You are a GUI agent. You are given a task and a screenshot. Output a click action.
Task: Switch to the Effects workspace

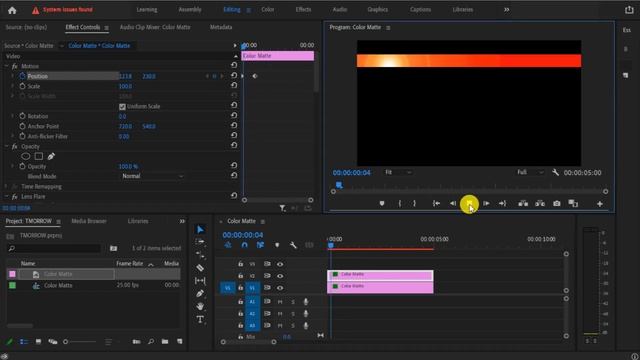point(303,9)
